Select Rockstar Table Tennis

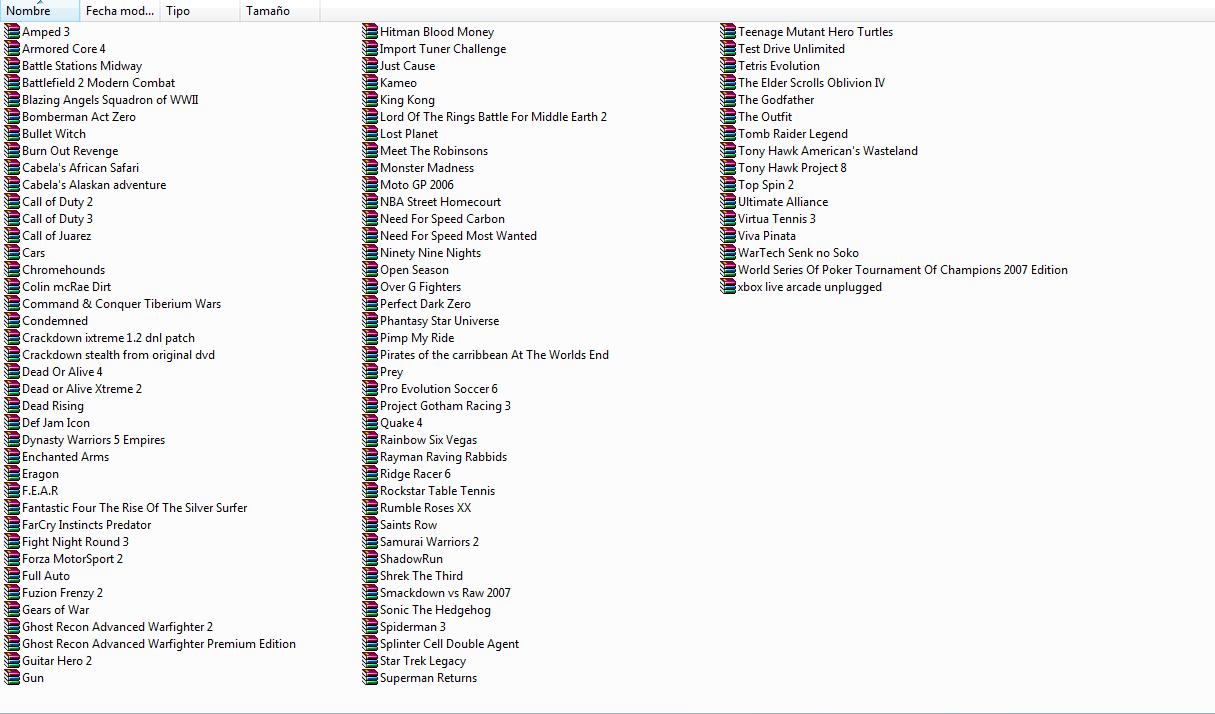(x=437, y=491)
